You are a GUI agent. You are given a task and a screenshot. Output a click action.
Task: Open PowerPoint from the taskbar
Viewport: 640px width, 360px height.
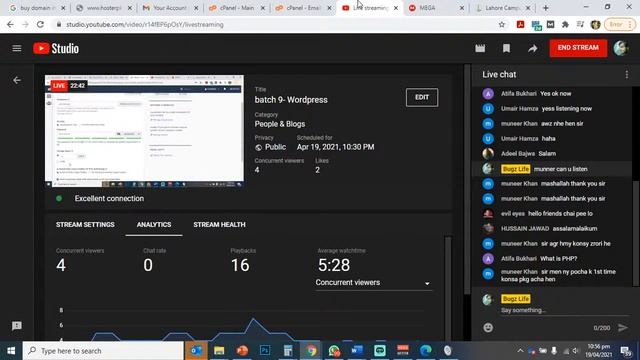click(242, 350)
